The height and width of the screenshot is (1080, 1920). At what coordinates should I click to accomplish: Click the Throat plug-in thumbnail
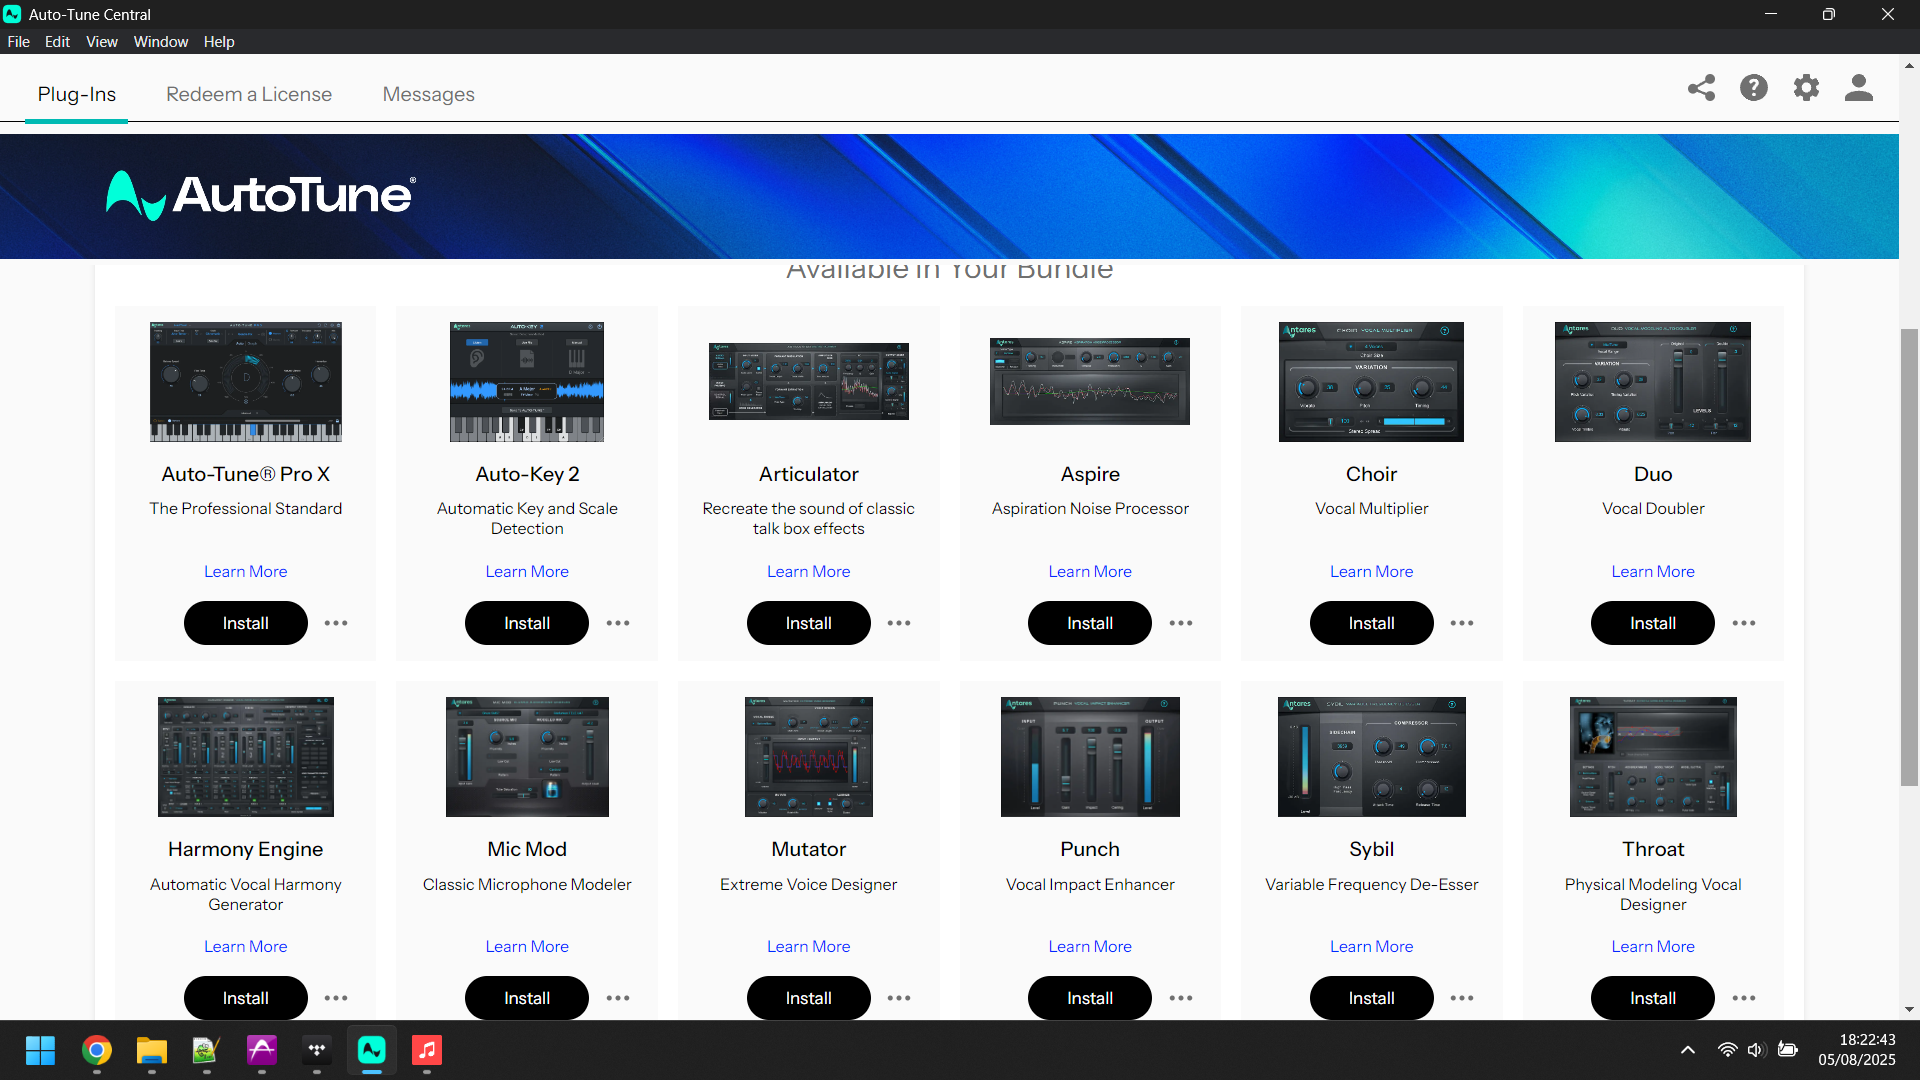(1653, 757)
